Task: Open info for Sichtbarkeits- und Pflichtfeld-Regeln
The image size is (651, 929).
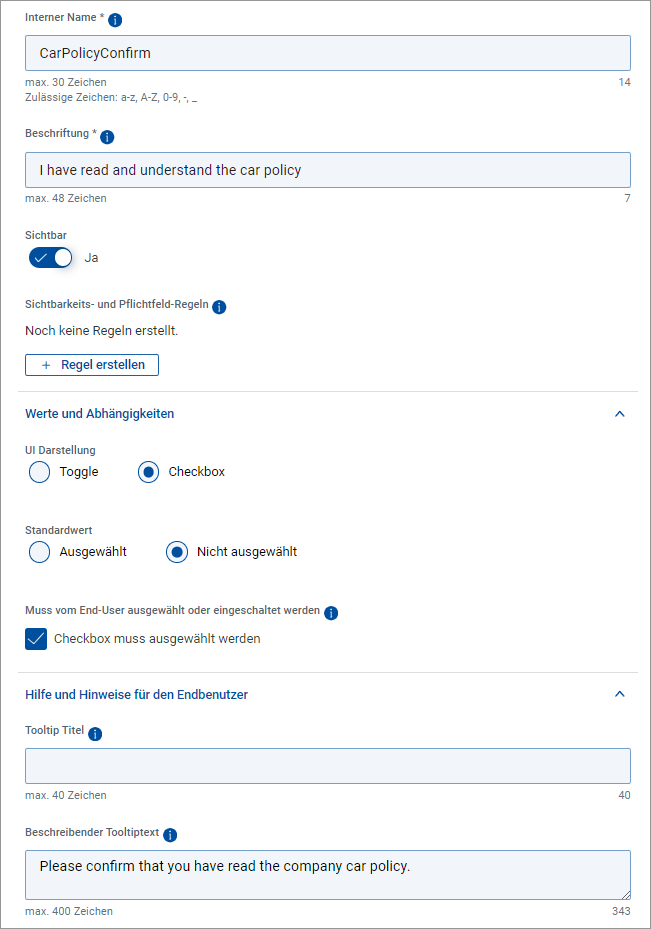Action: tap(219, 307)
